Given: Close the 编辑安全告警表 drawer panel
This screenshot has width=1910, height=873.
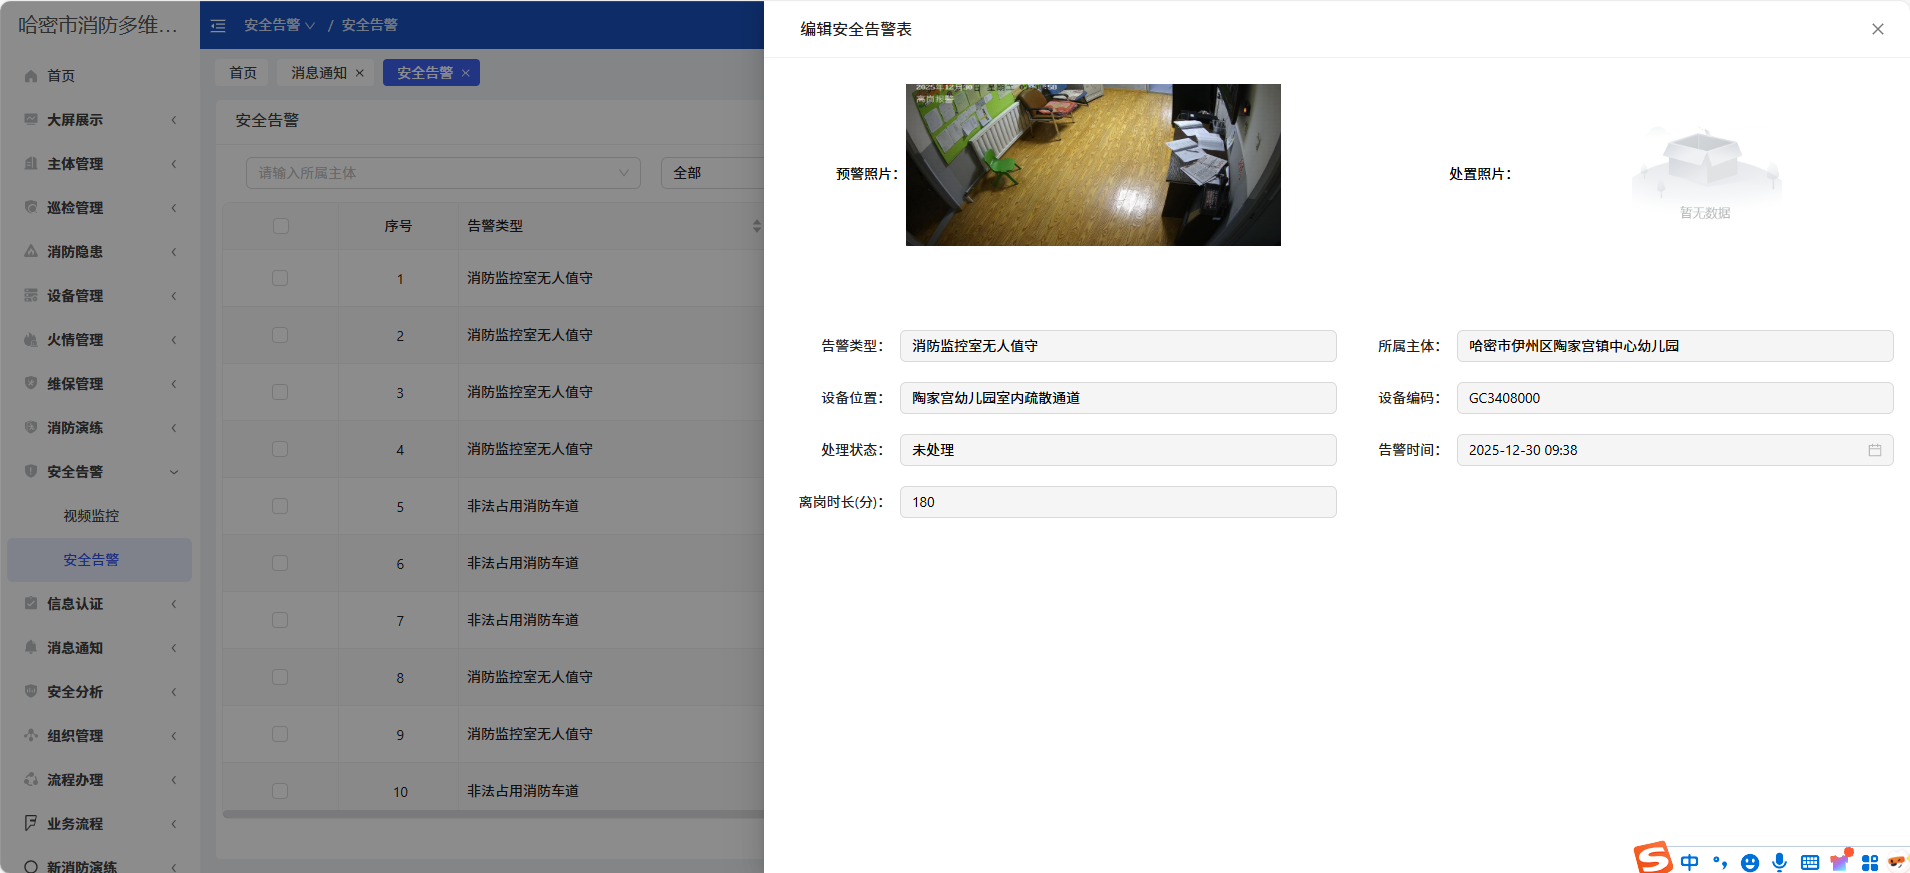Looking at the screenshot, I should tap(1877, 29).
